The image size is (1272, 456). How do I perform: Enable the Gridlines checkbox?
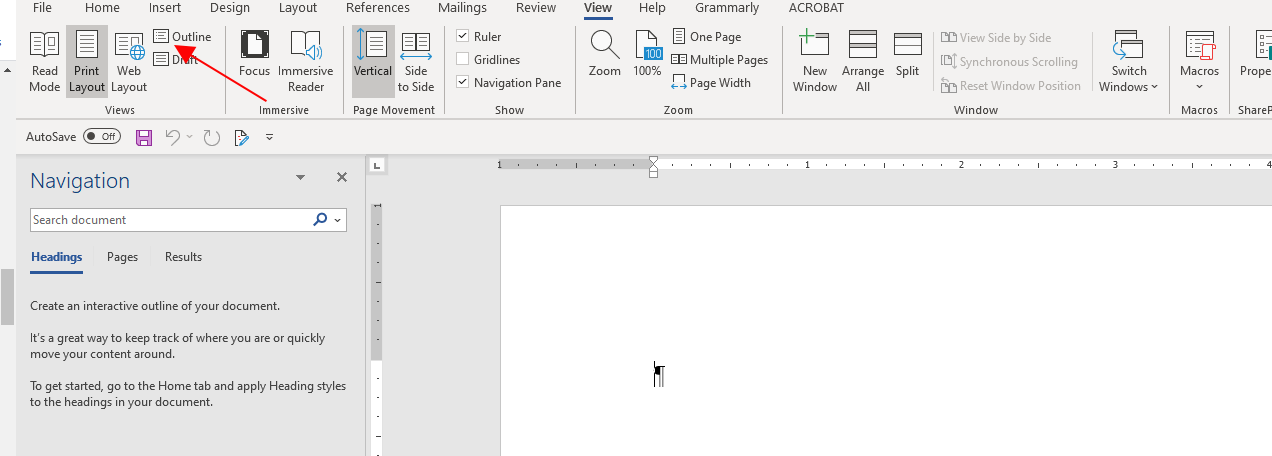click(x=463, y=60)
